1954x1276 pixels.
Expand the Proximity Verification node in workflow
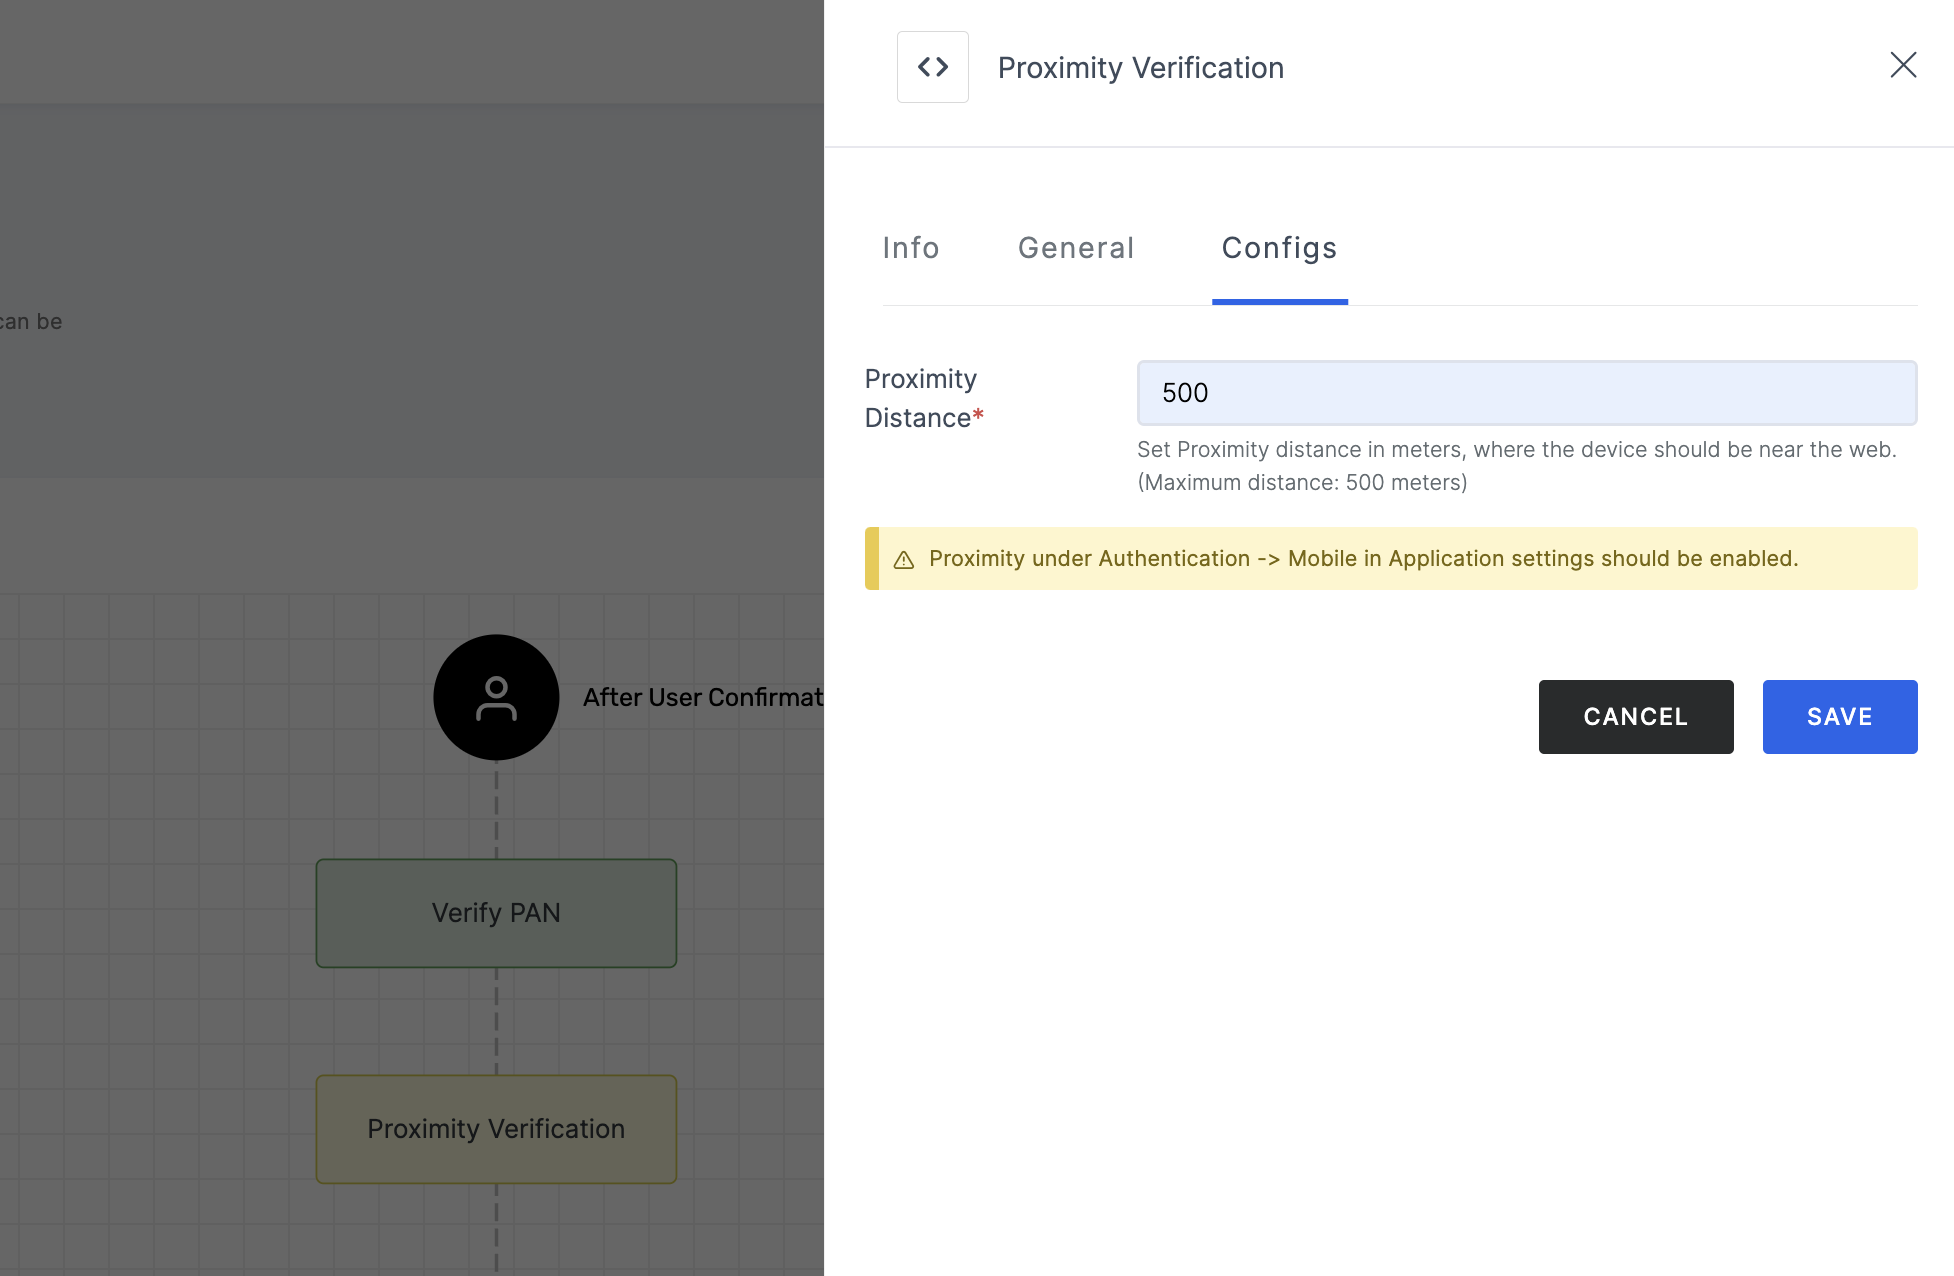497,1128
